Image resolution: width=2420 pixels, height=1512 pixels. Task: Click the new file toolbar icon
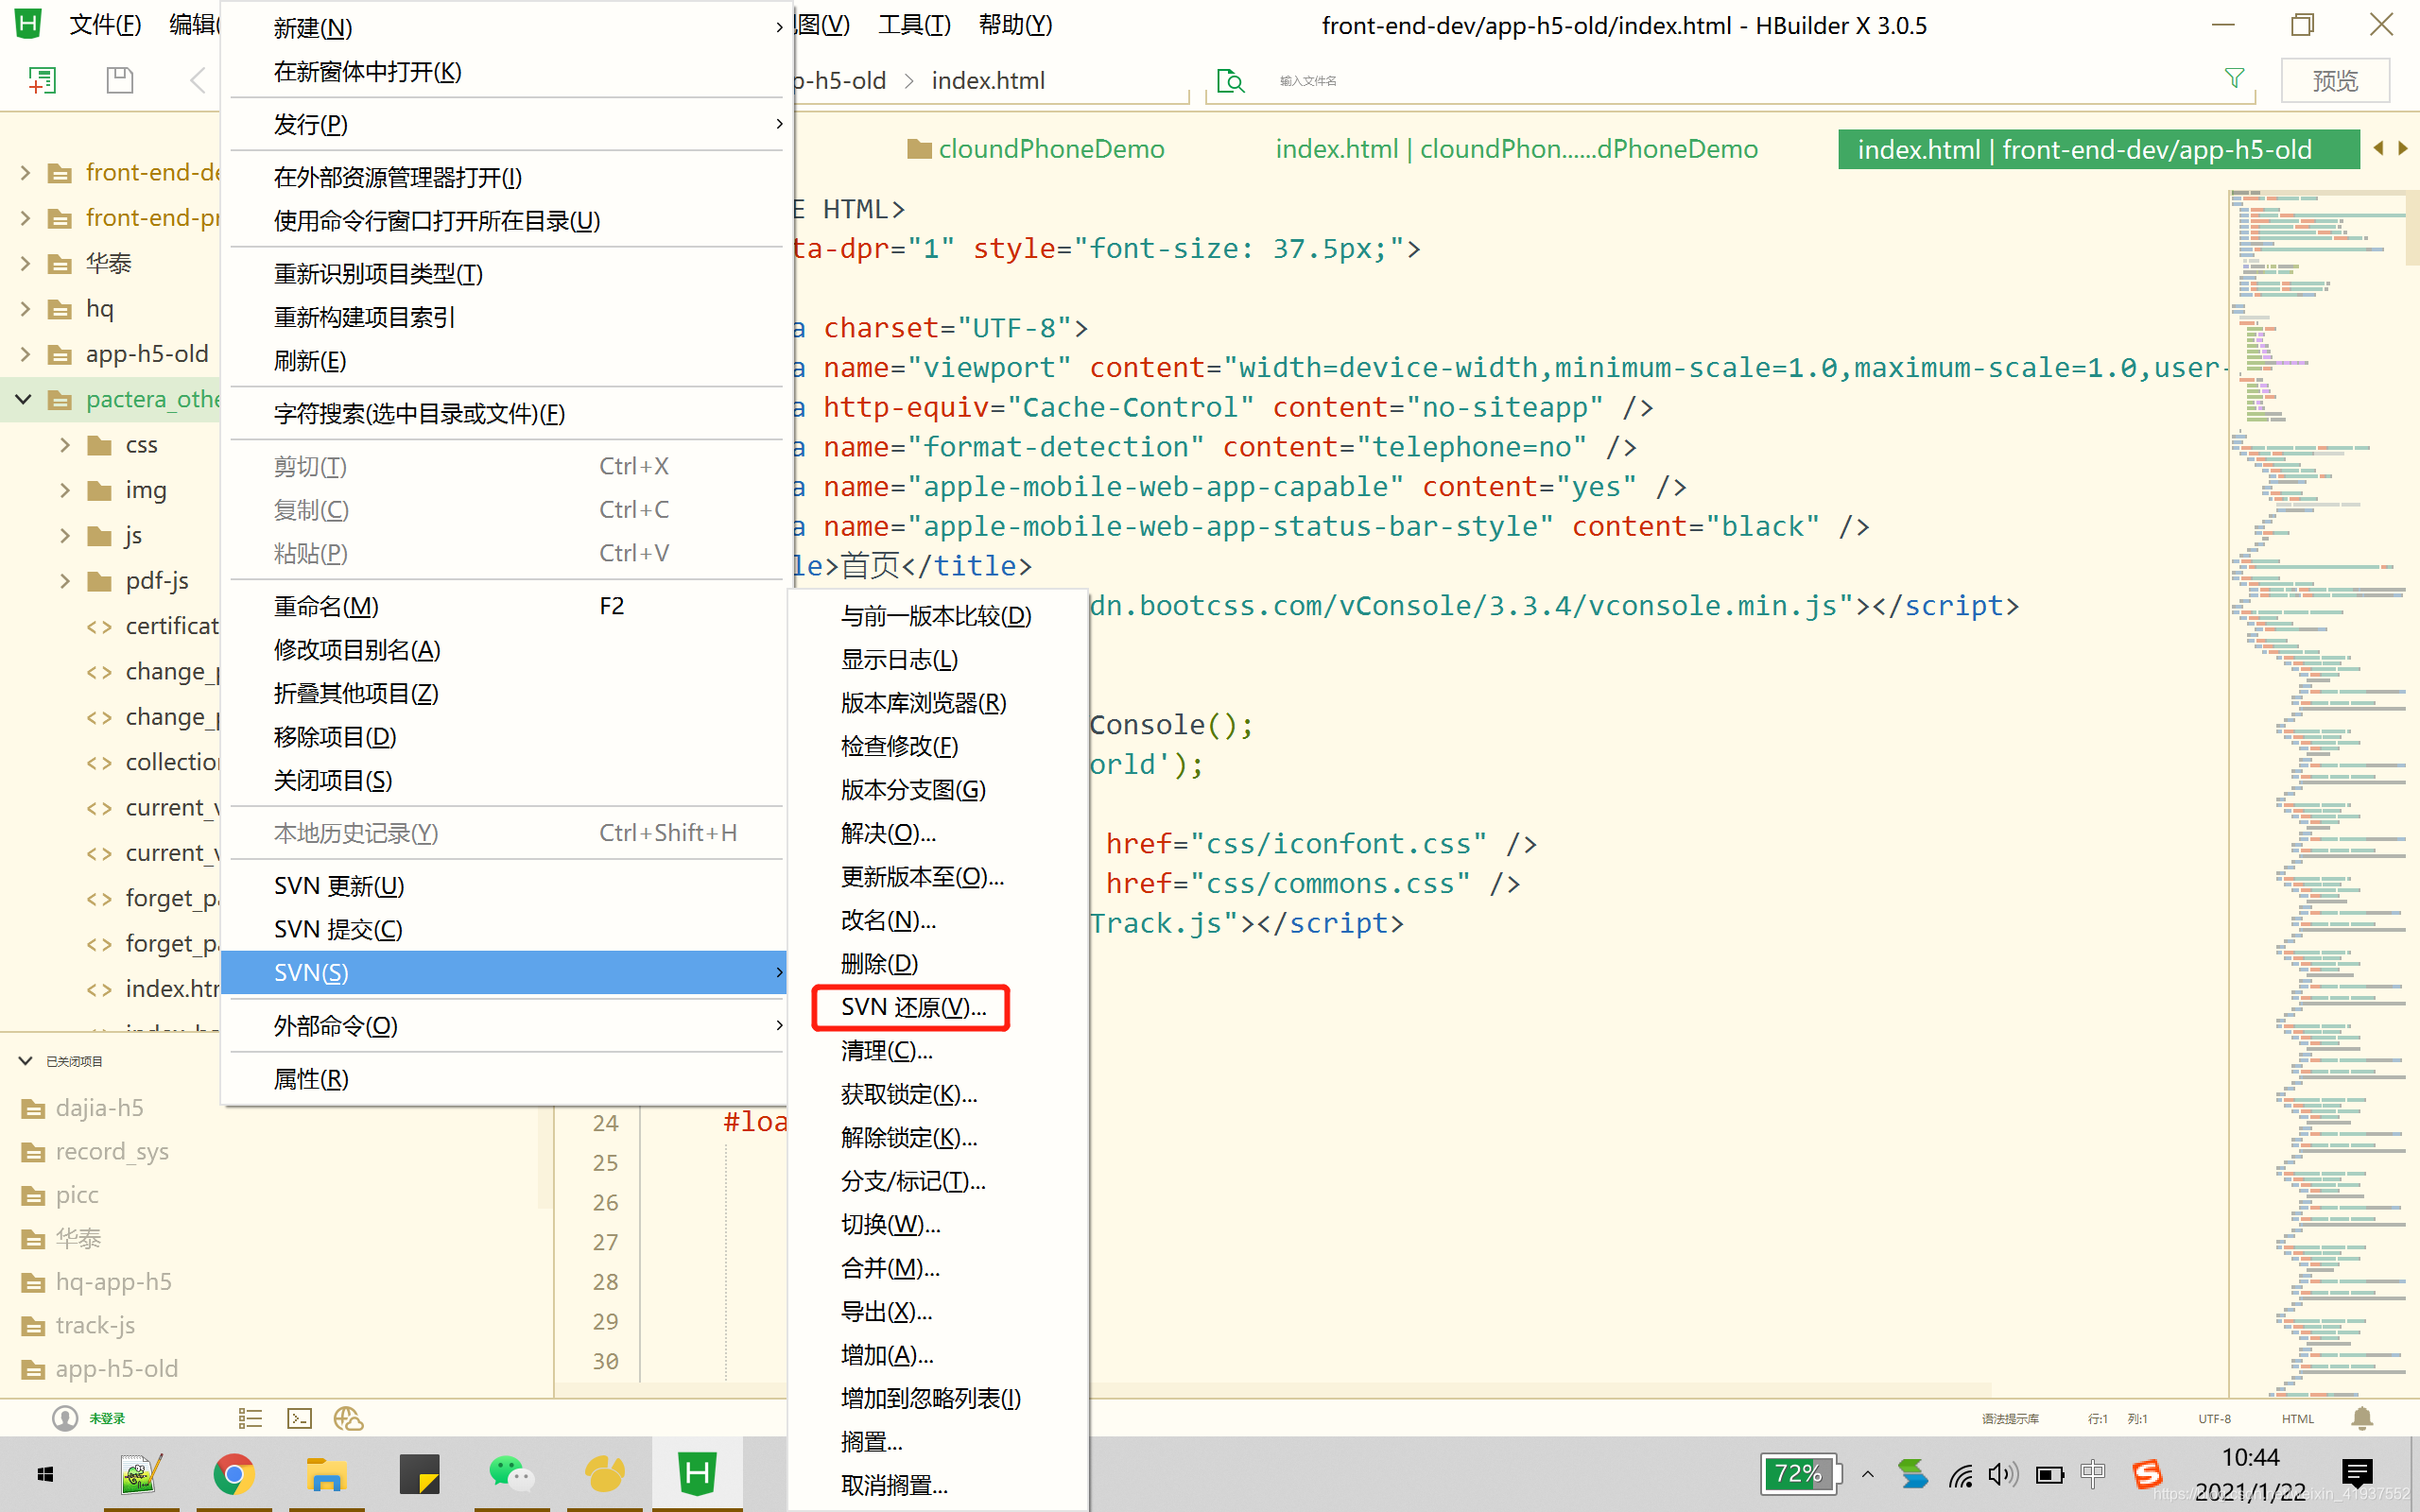pos(42,80)
